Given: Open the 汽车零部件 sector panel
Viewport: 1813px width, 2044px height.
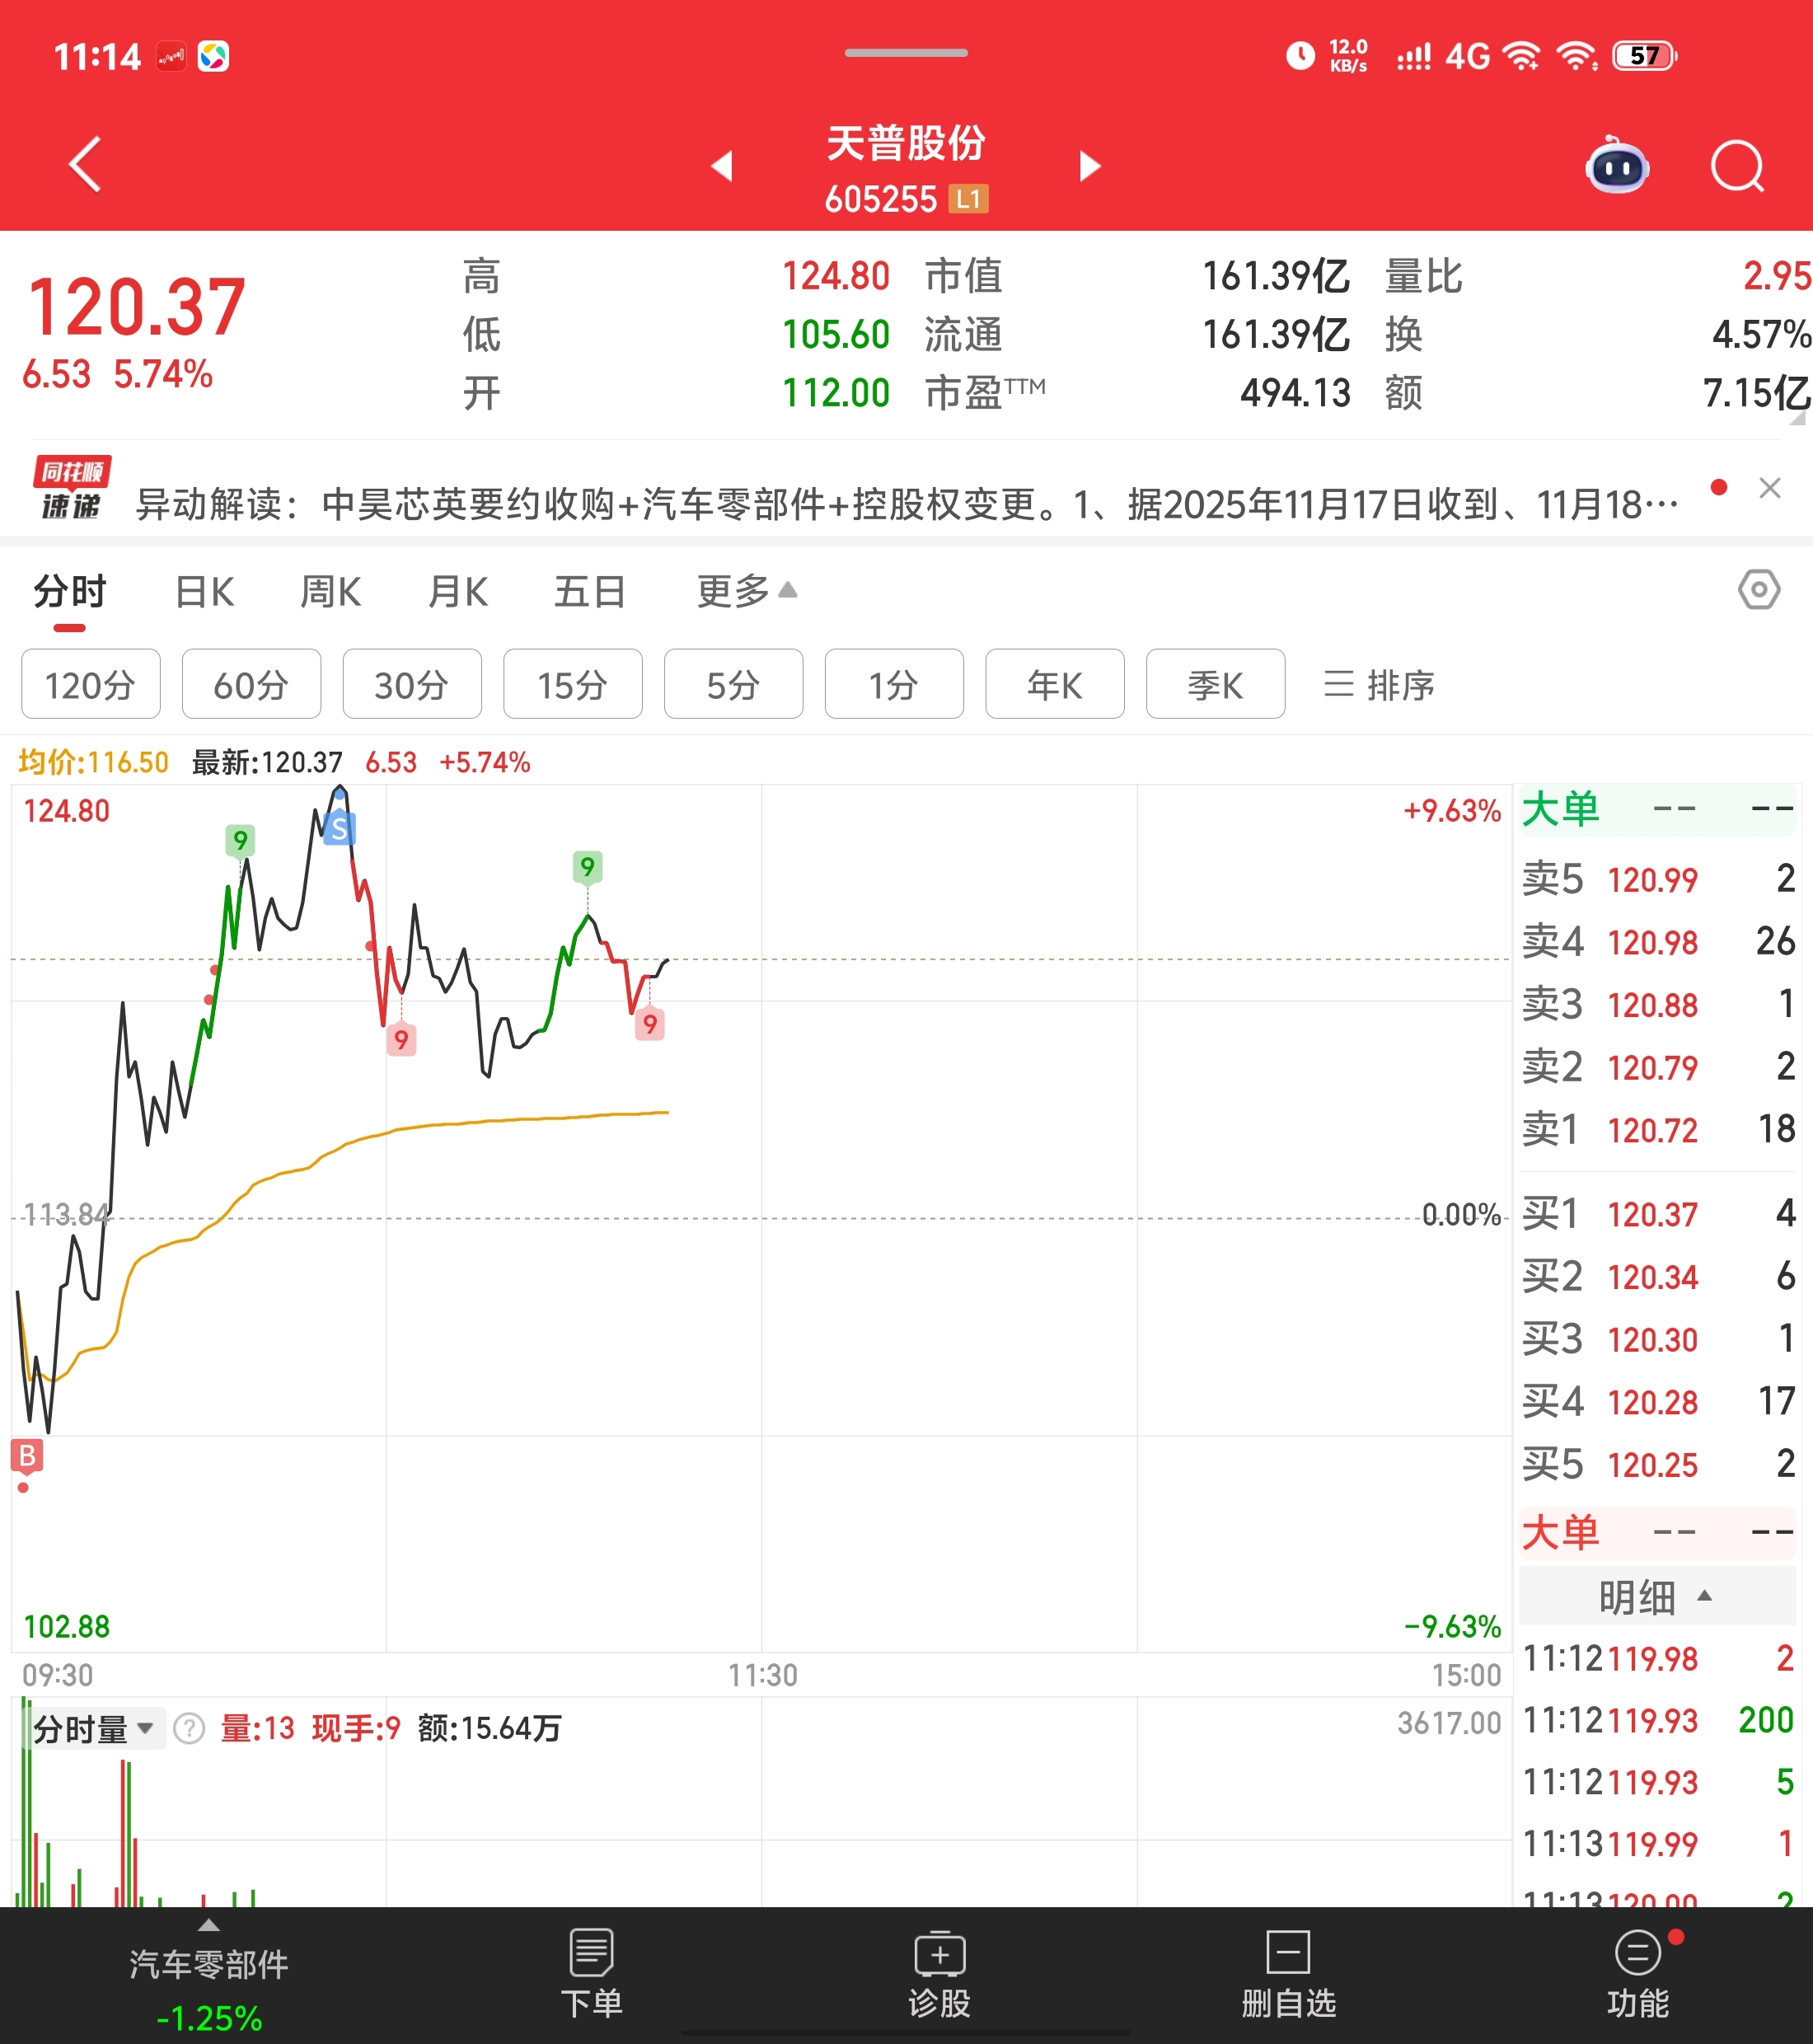Looking at the screenshot, I should tap(208, 1984).
